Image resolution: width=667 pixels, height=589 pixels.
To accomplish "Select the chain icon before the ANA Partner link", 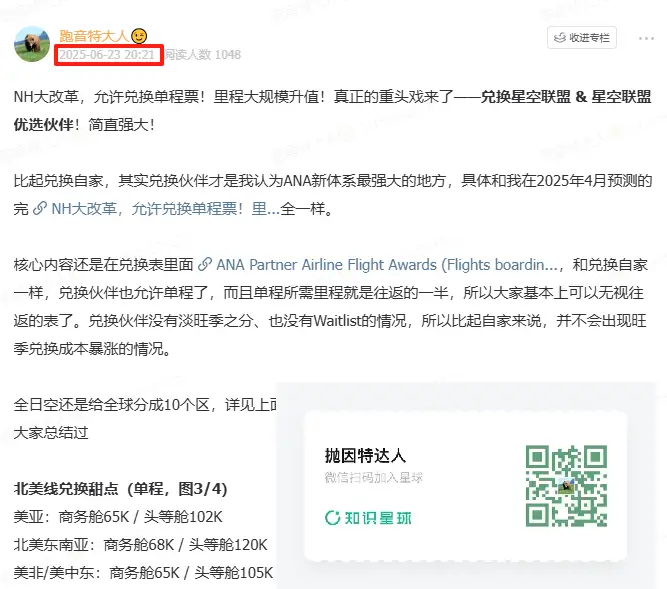I will pyautogui.click(x=205, y=265).
